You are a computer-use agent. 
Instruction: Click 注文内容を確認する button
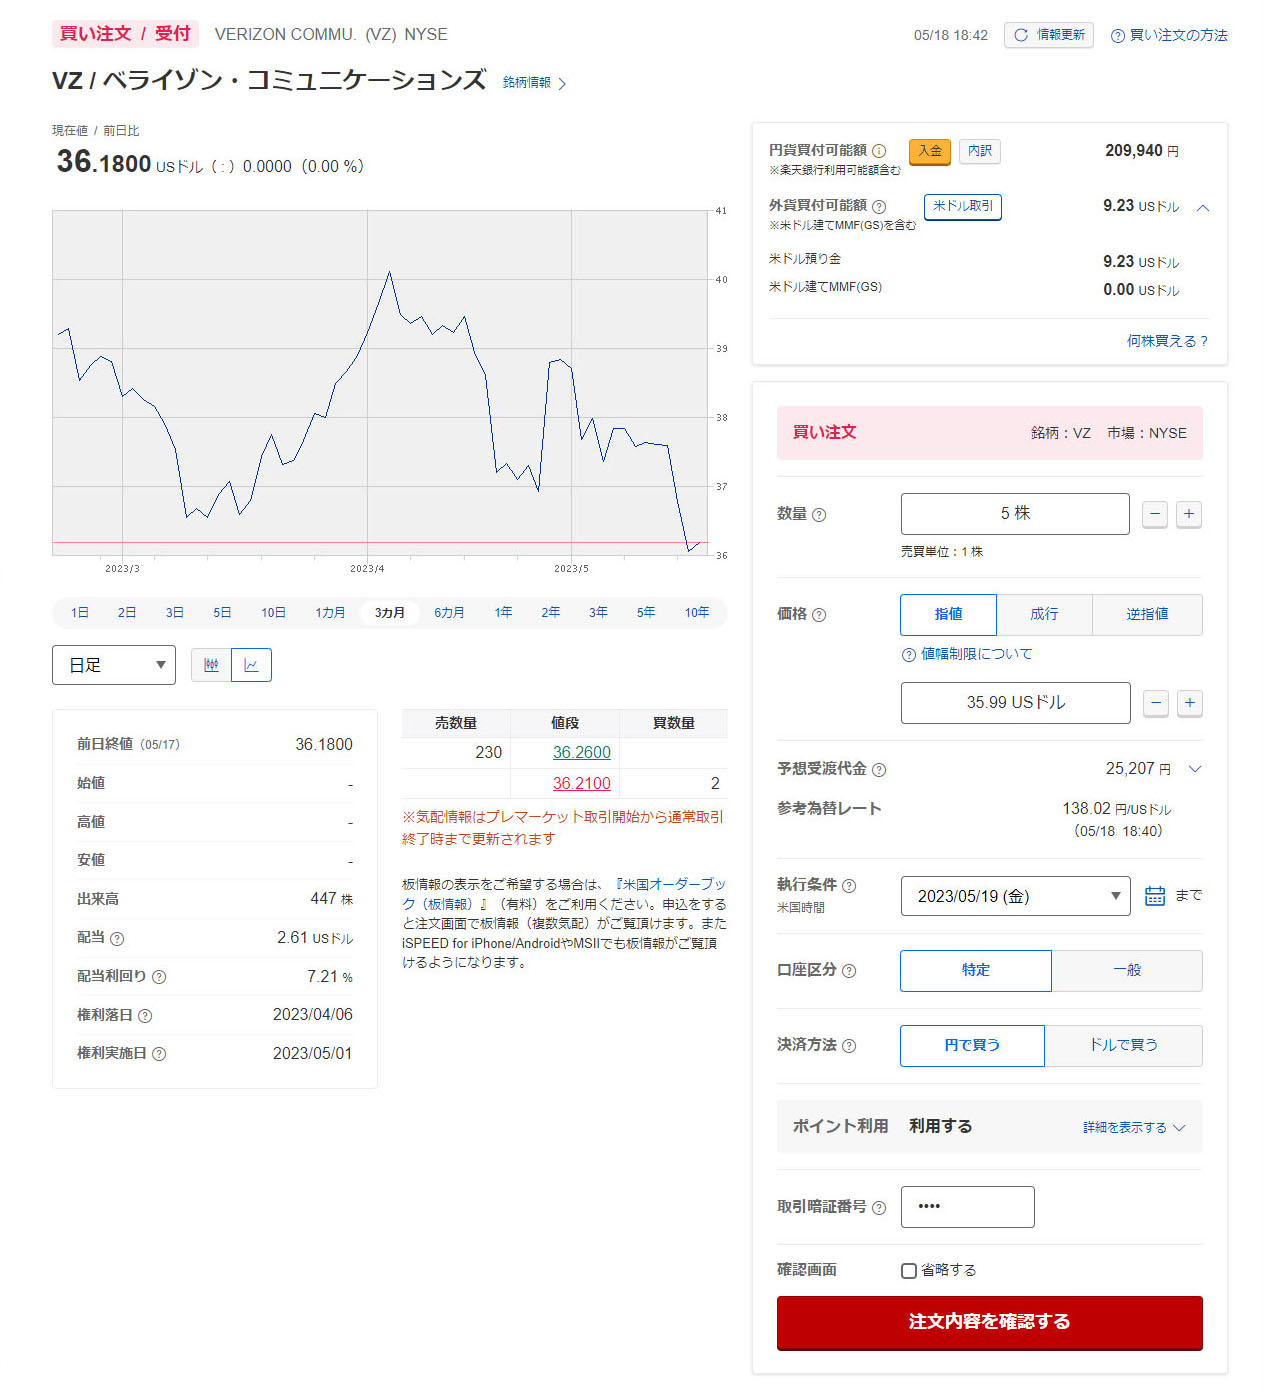pos(989,1322)
